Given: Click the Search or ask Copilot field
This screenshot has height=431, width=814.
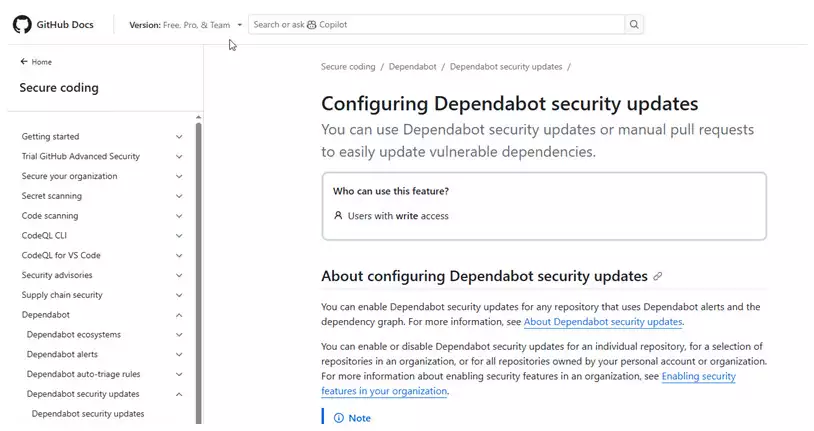Looking at the screenshot, I should [436, 24].
